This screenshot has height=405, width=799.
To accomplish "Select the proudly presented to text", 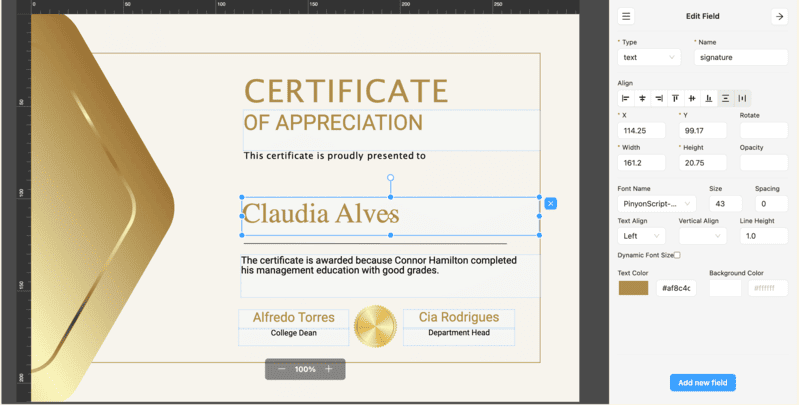I will pos(334,156).
